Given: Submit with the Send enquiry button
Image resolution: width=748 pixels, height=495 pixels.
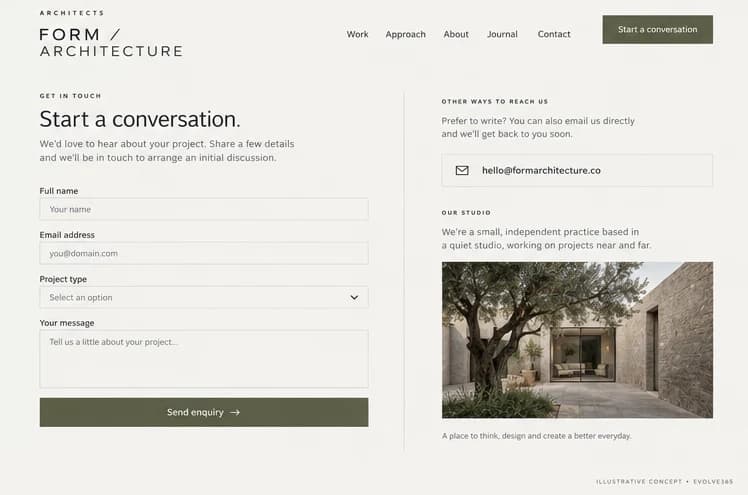Looking at the screenshot, I should click(204, 412).
